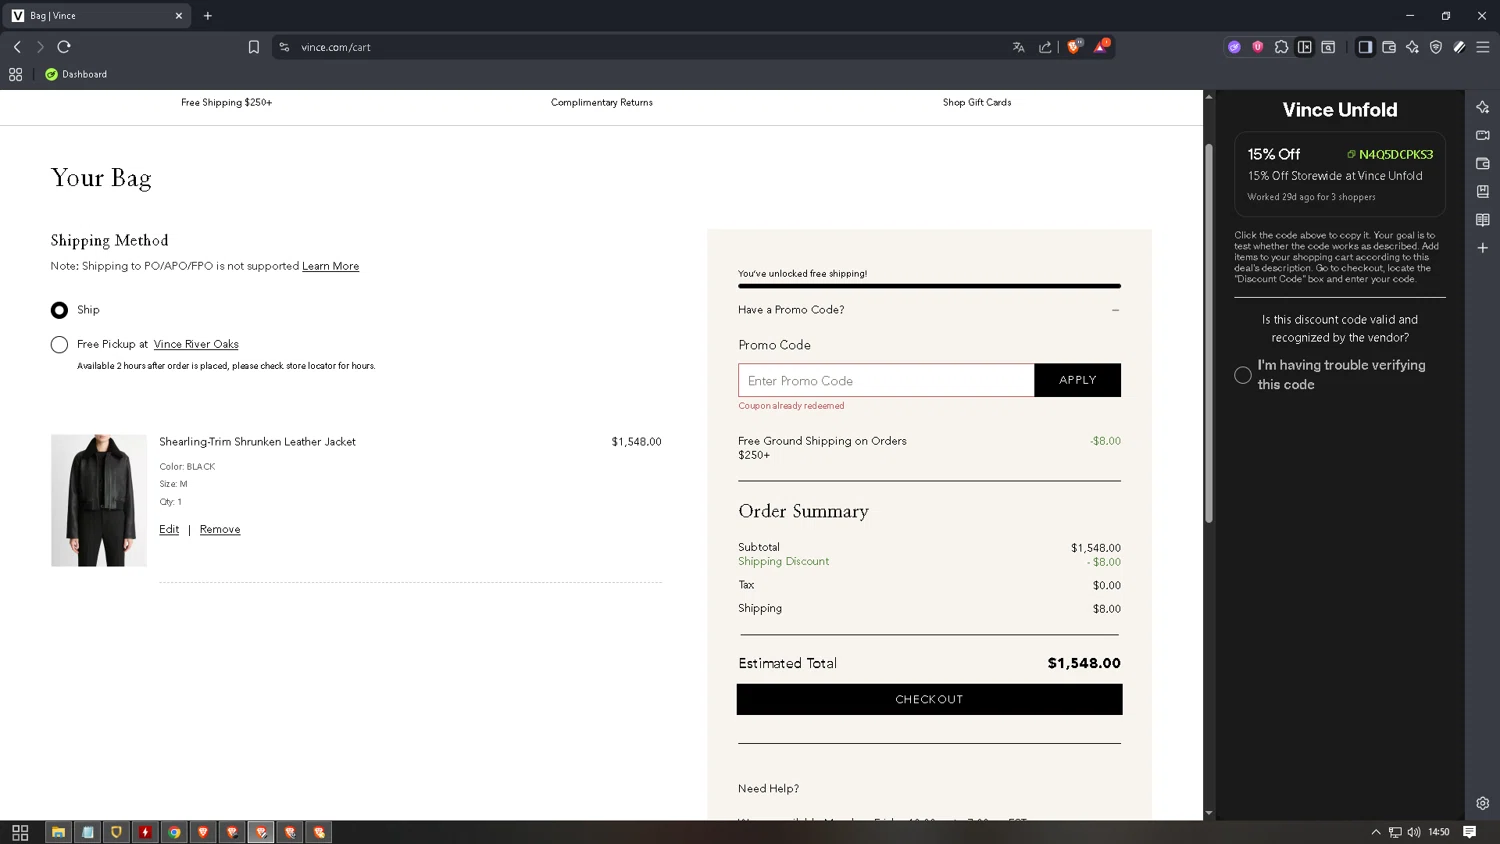Click the translate page icon
Viewport: 1500px width, 844px height.
click(x=1019, y=47)
